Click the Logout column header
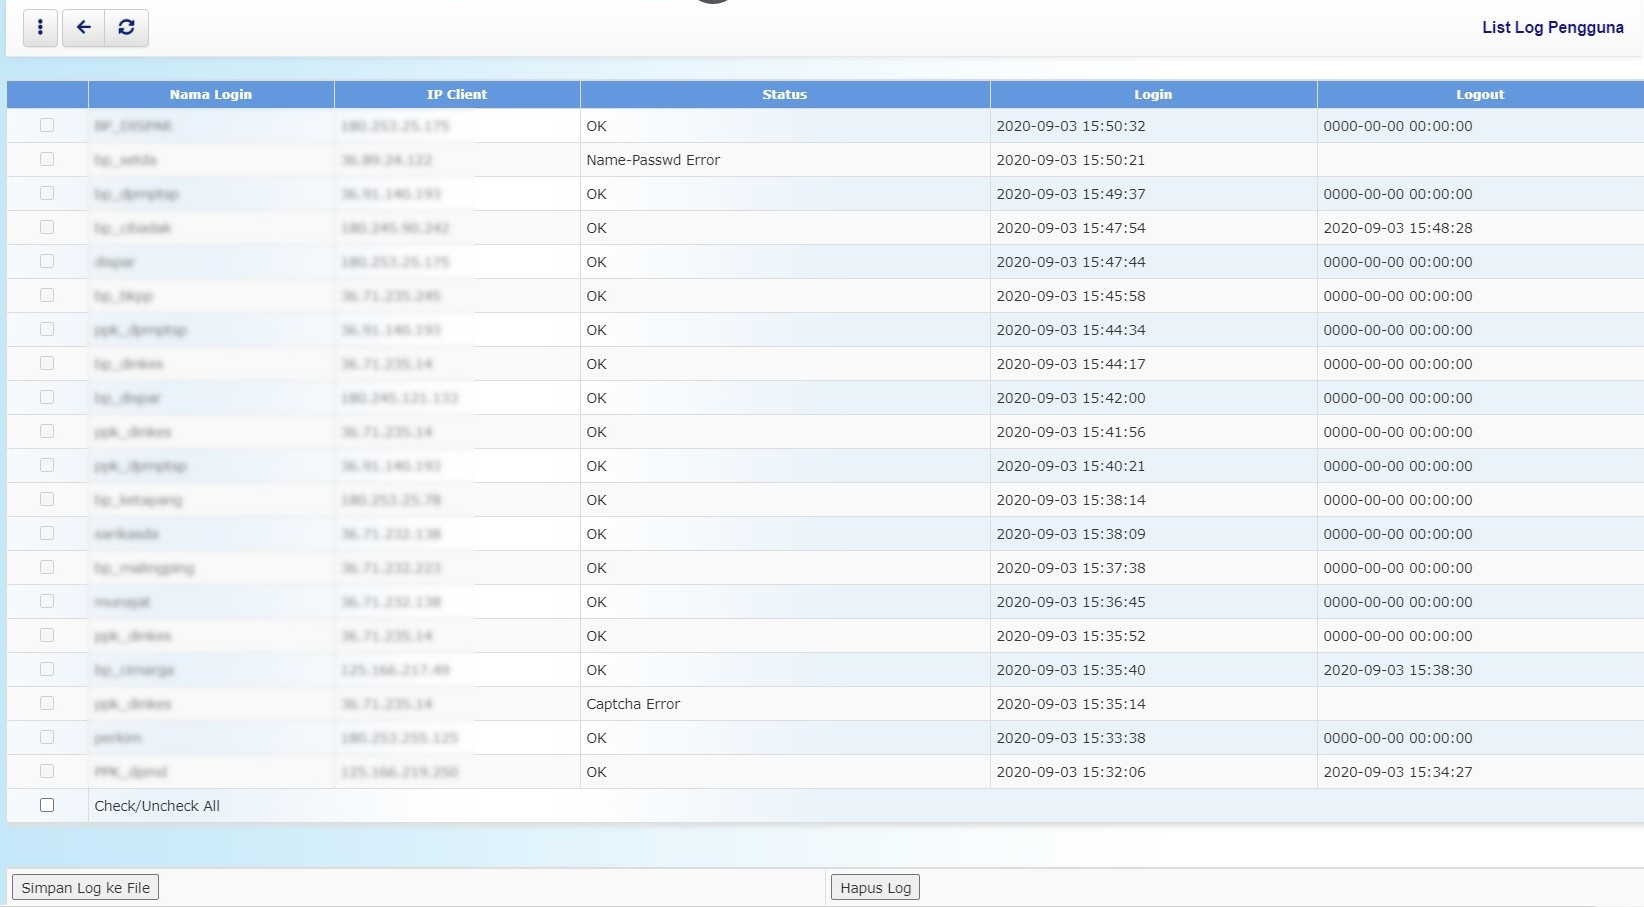 (x=1480, y=94)
